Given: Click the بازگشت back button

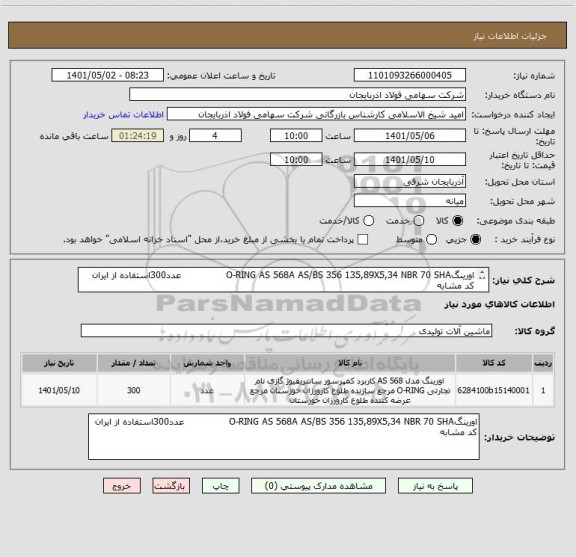Looking at the screenshot, I should coord(171,486).
